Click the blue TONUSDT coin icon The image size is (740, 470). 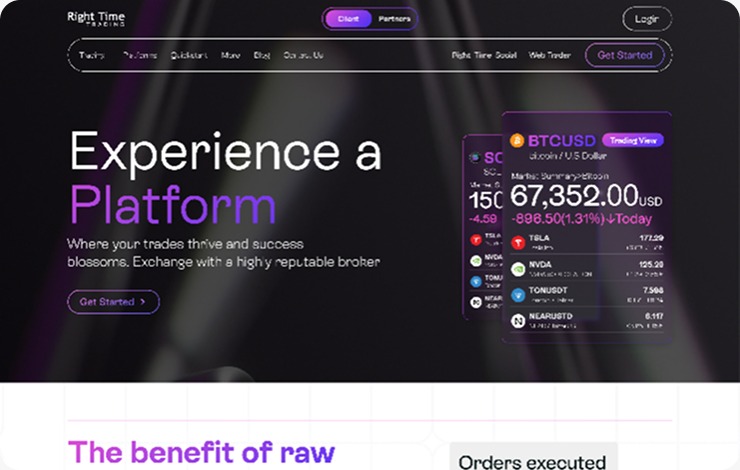click(518, 295)
